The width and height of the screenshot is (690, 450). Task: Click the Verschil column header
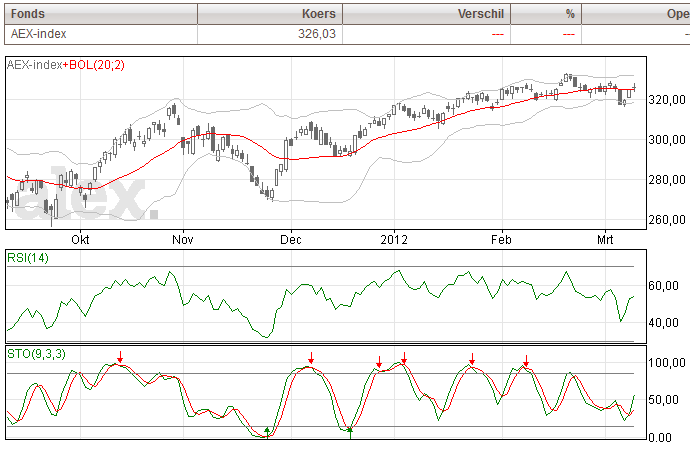426,14
